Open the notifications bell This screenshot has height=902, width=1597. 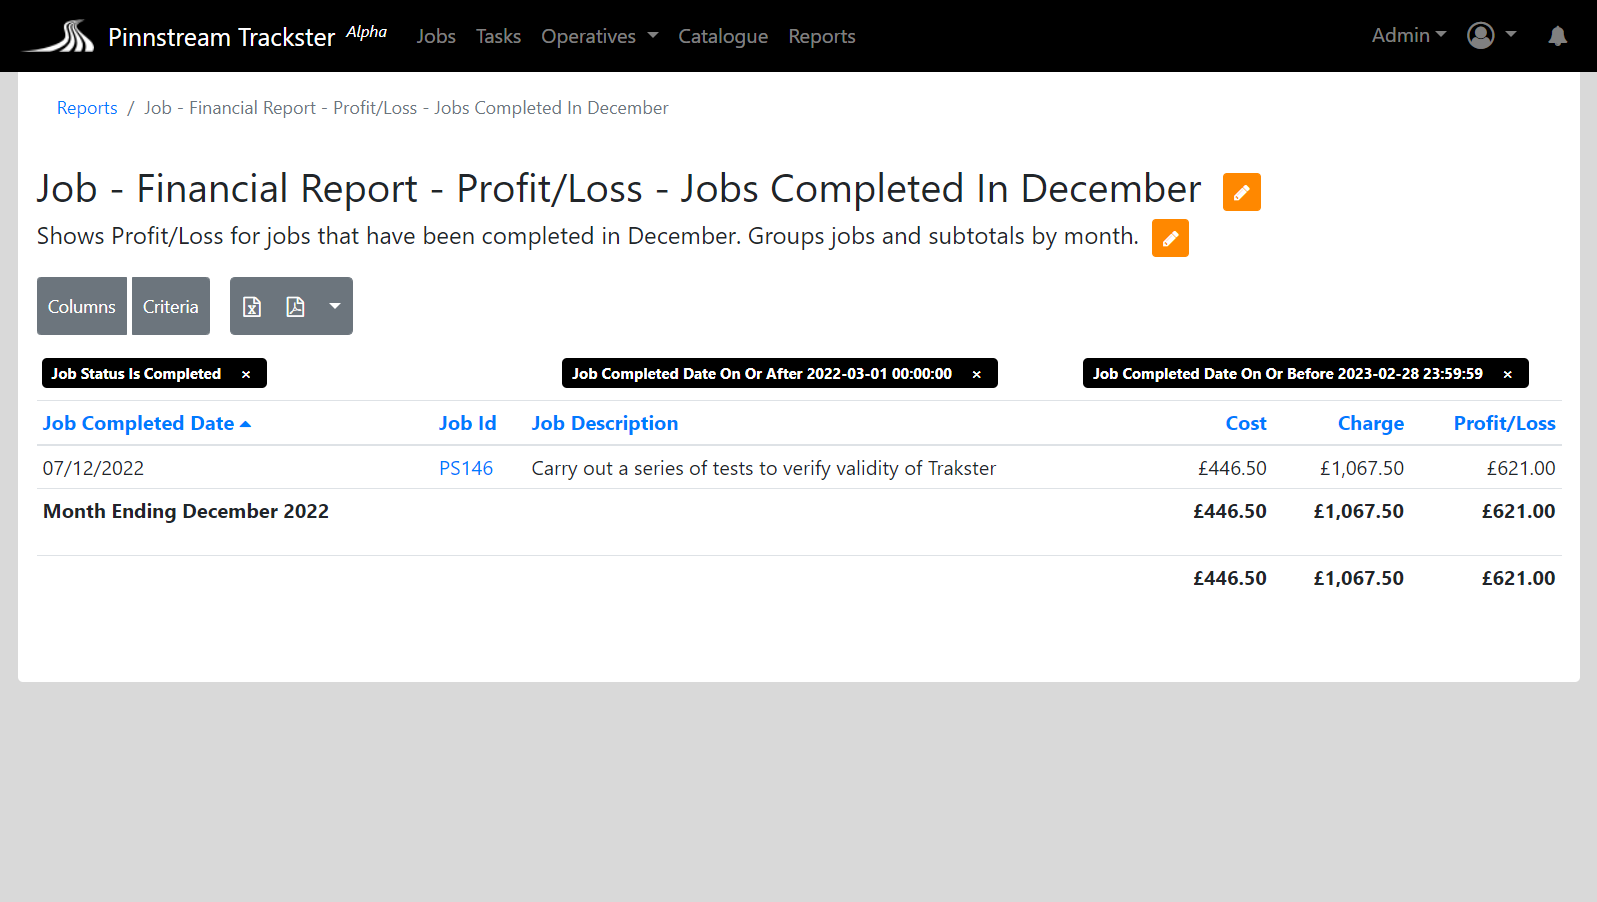1557,36
